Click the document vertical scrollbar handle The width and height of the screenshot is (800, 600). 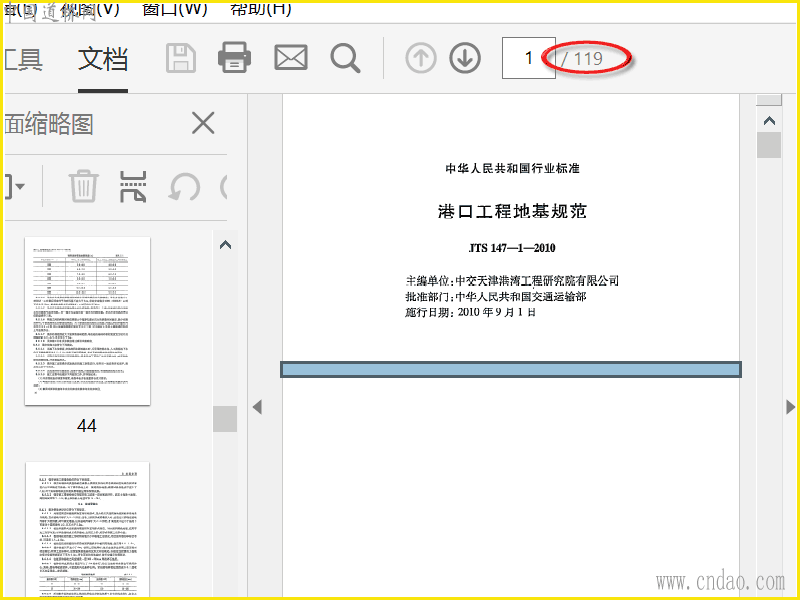(769, 145)
